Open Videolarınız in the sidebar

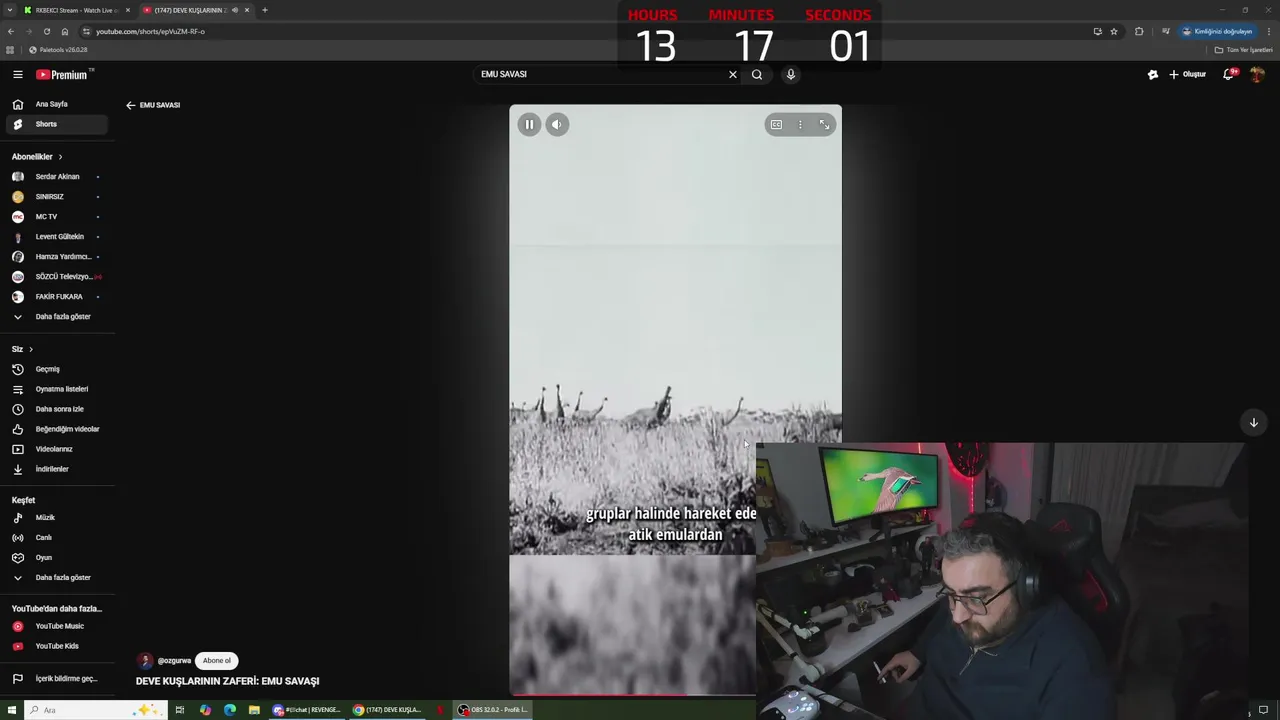pos(58,449)
